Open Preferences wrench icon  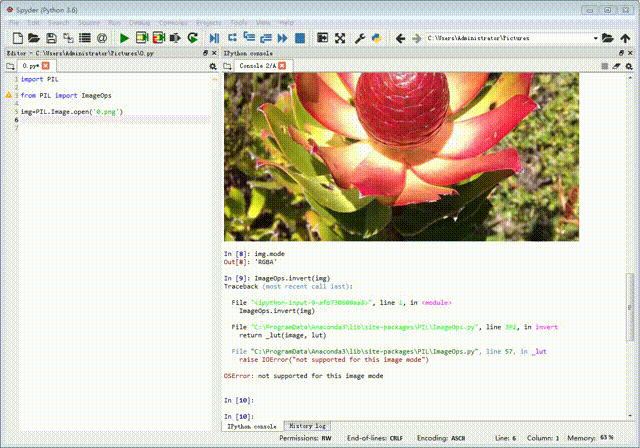360,38
